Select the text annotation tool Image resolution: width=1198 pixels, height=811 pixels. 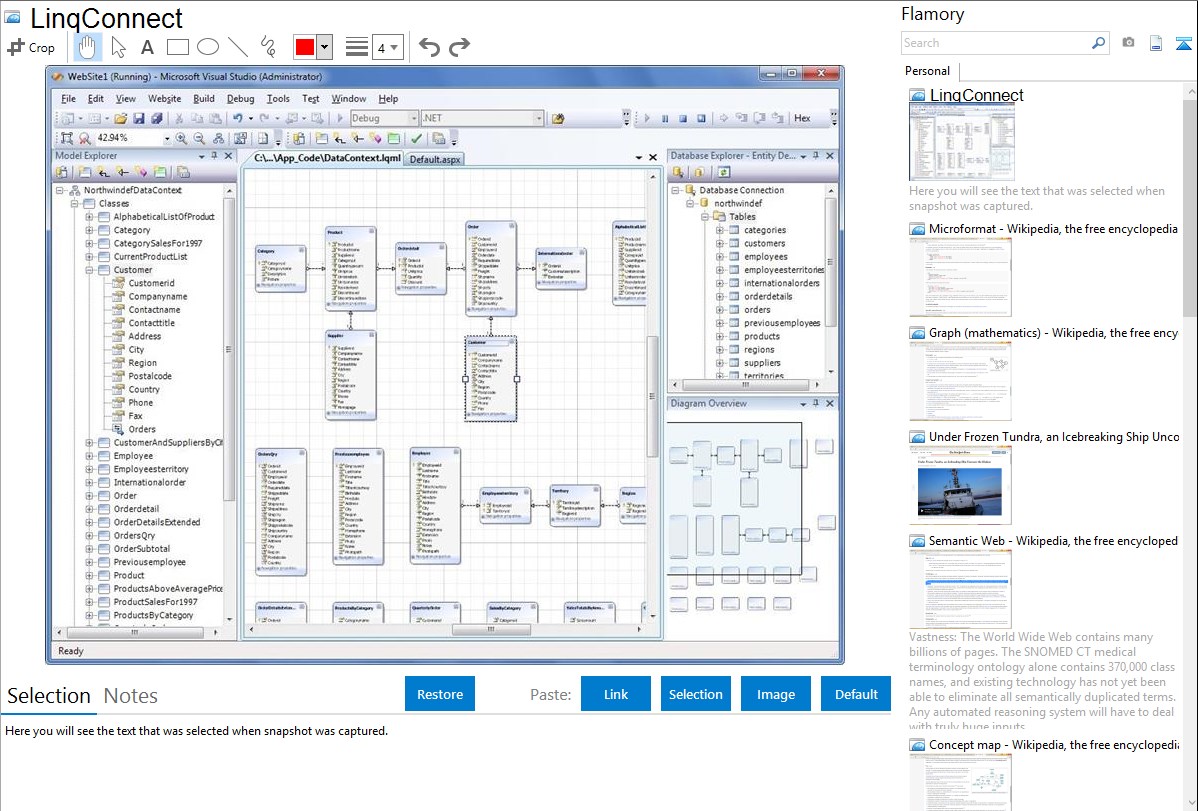coord(147,47)
